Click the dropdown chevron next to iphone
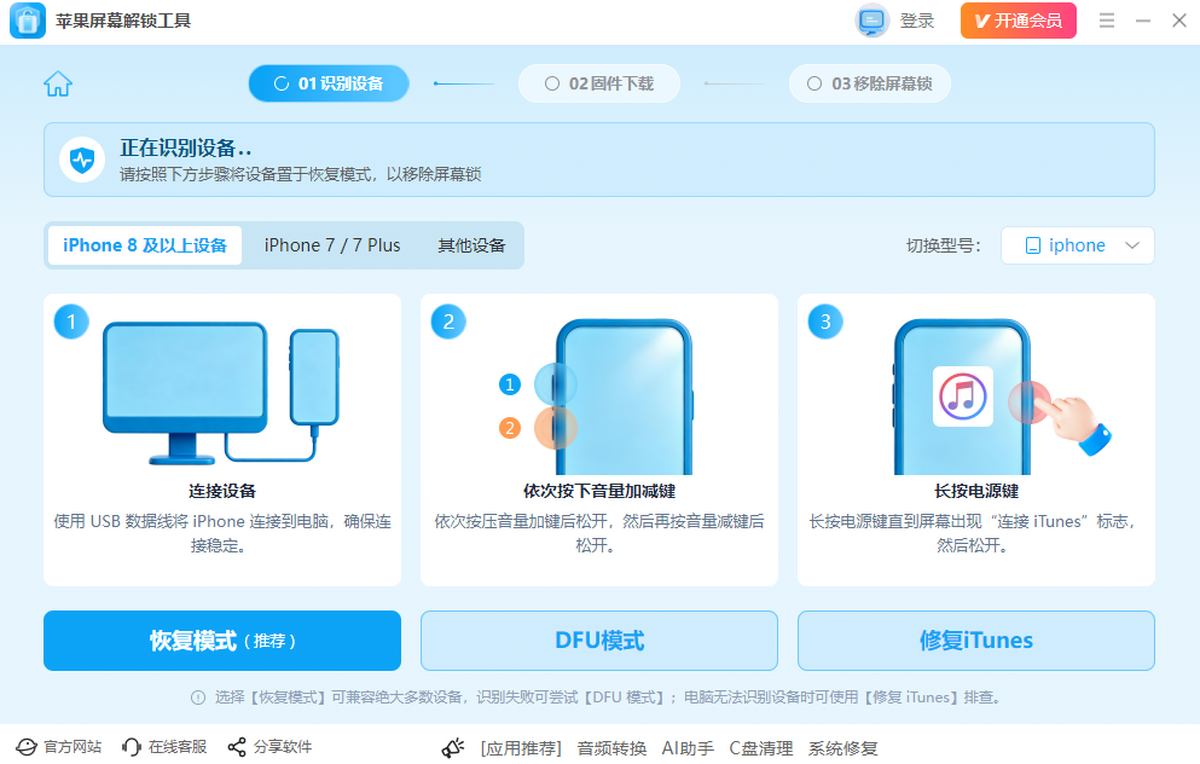1200x764 pixels. 1132,246
